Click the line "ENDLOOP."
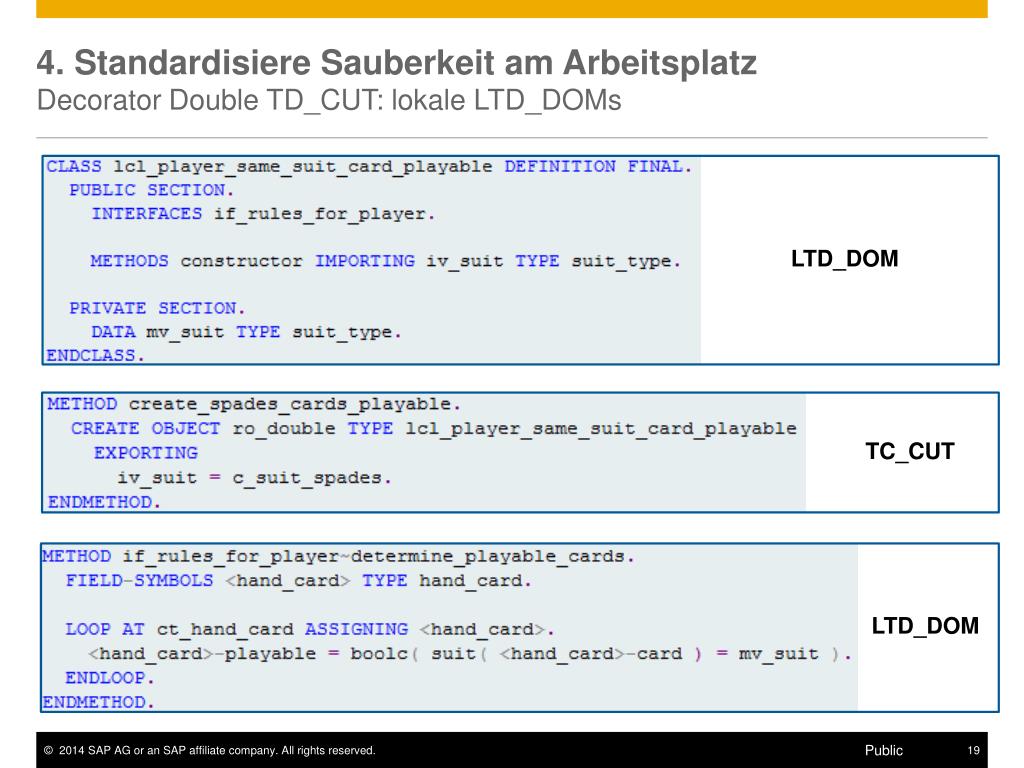 110,678
